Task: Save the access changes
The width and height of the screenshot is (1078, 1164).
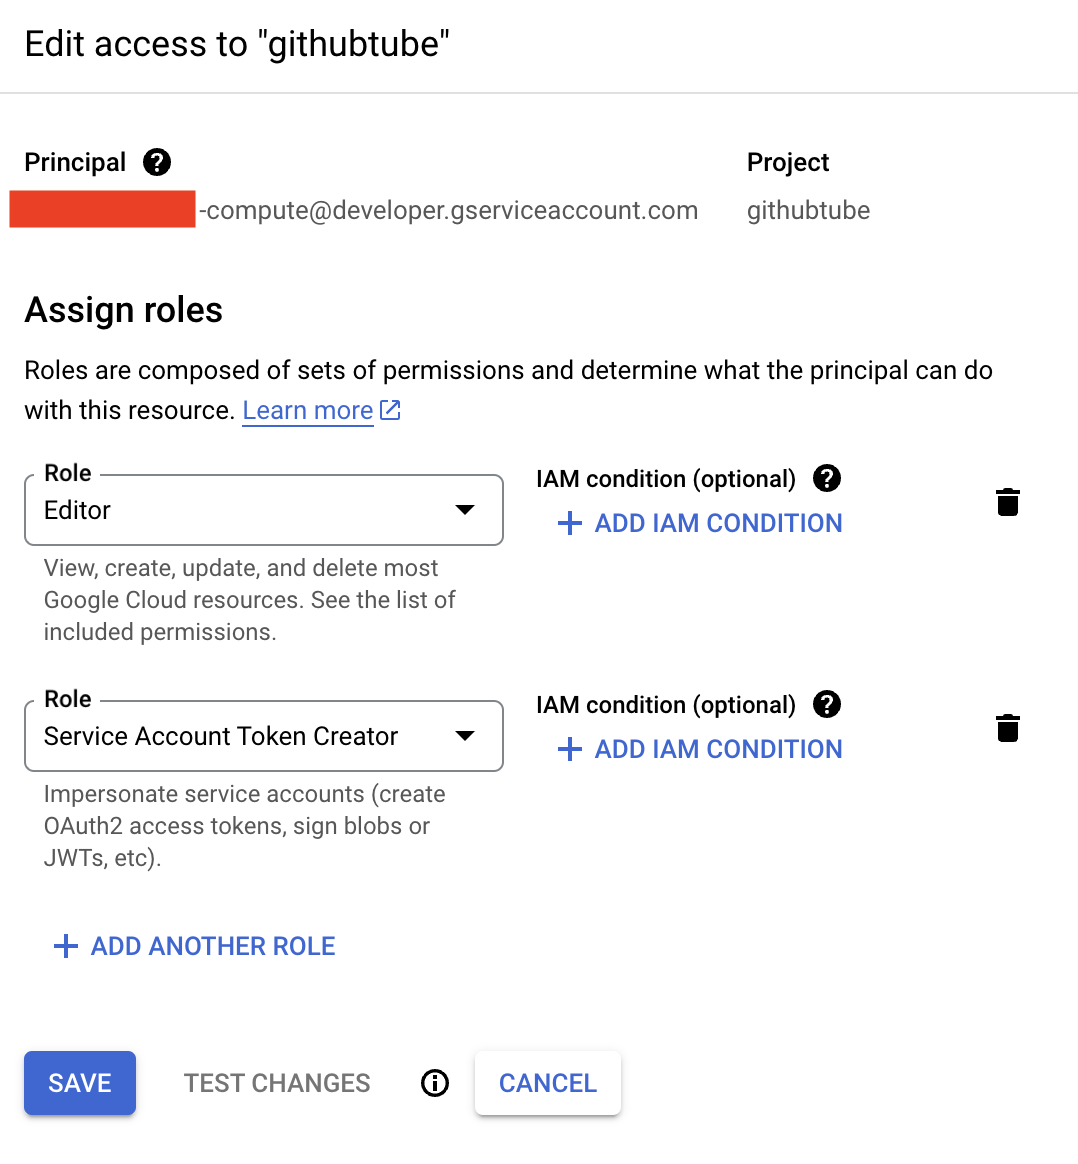Action: coord(80,1083)
